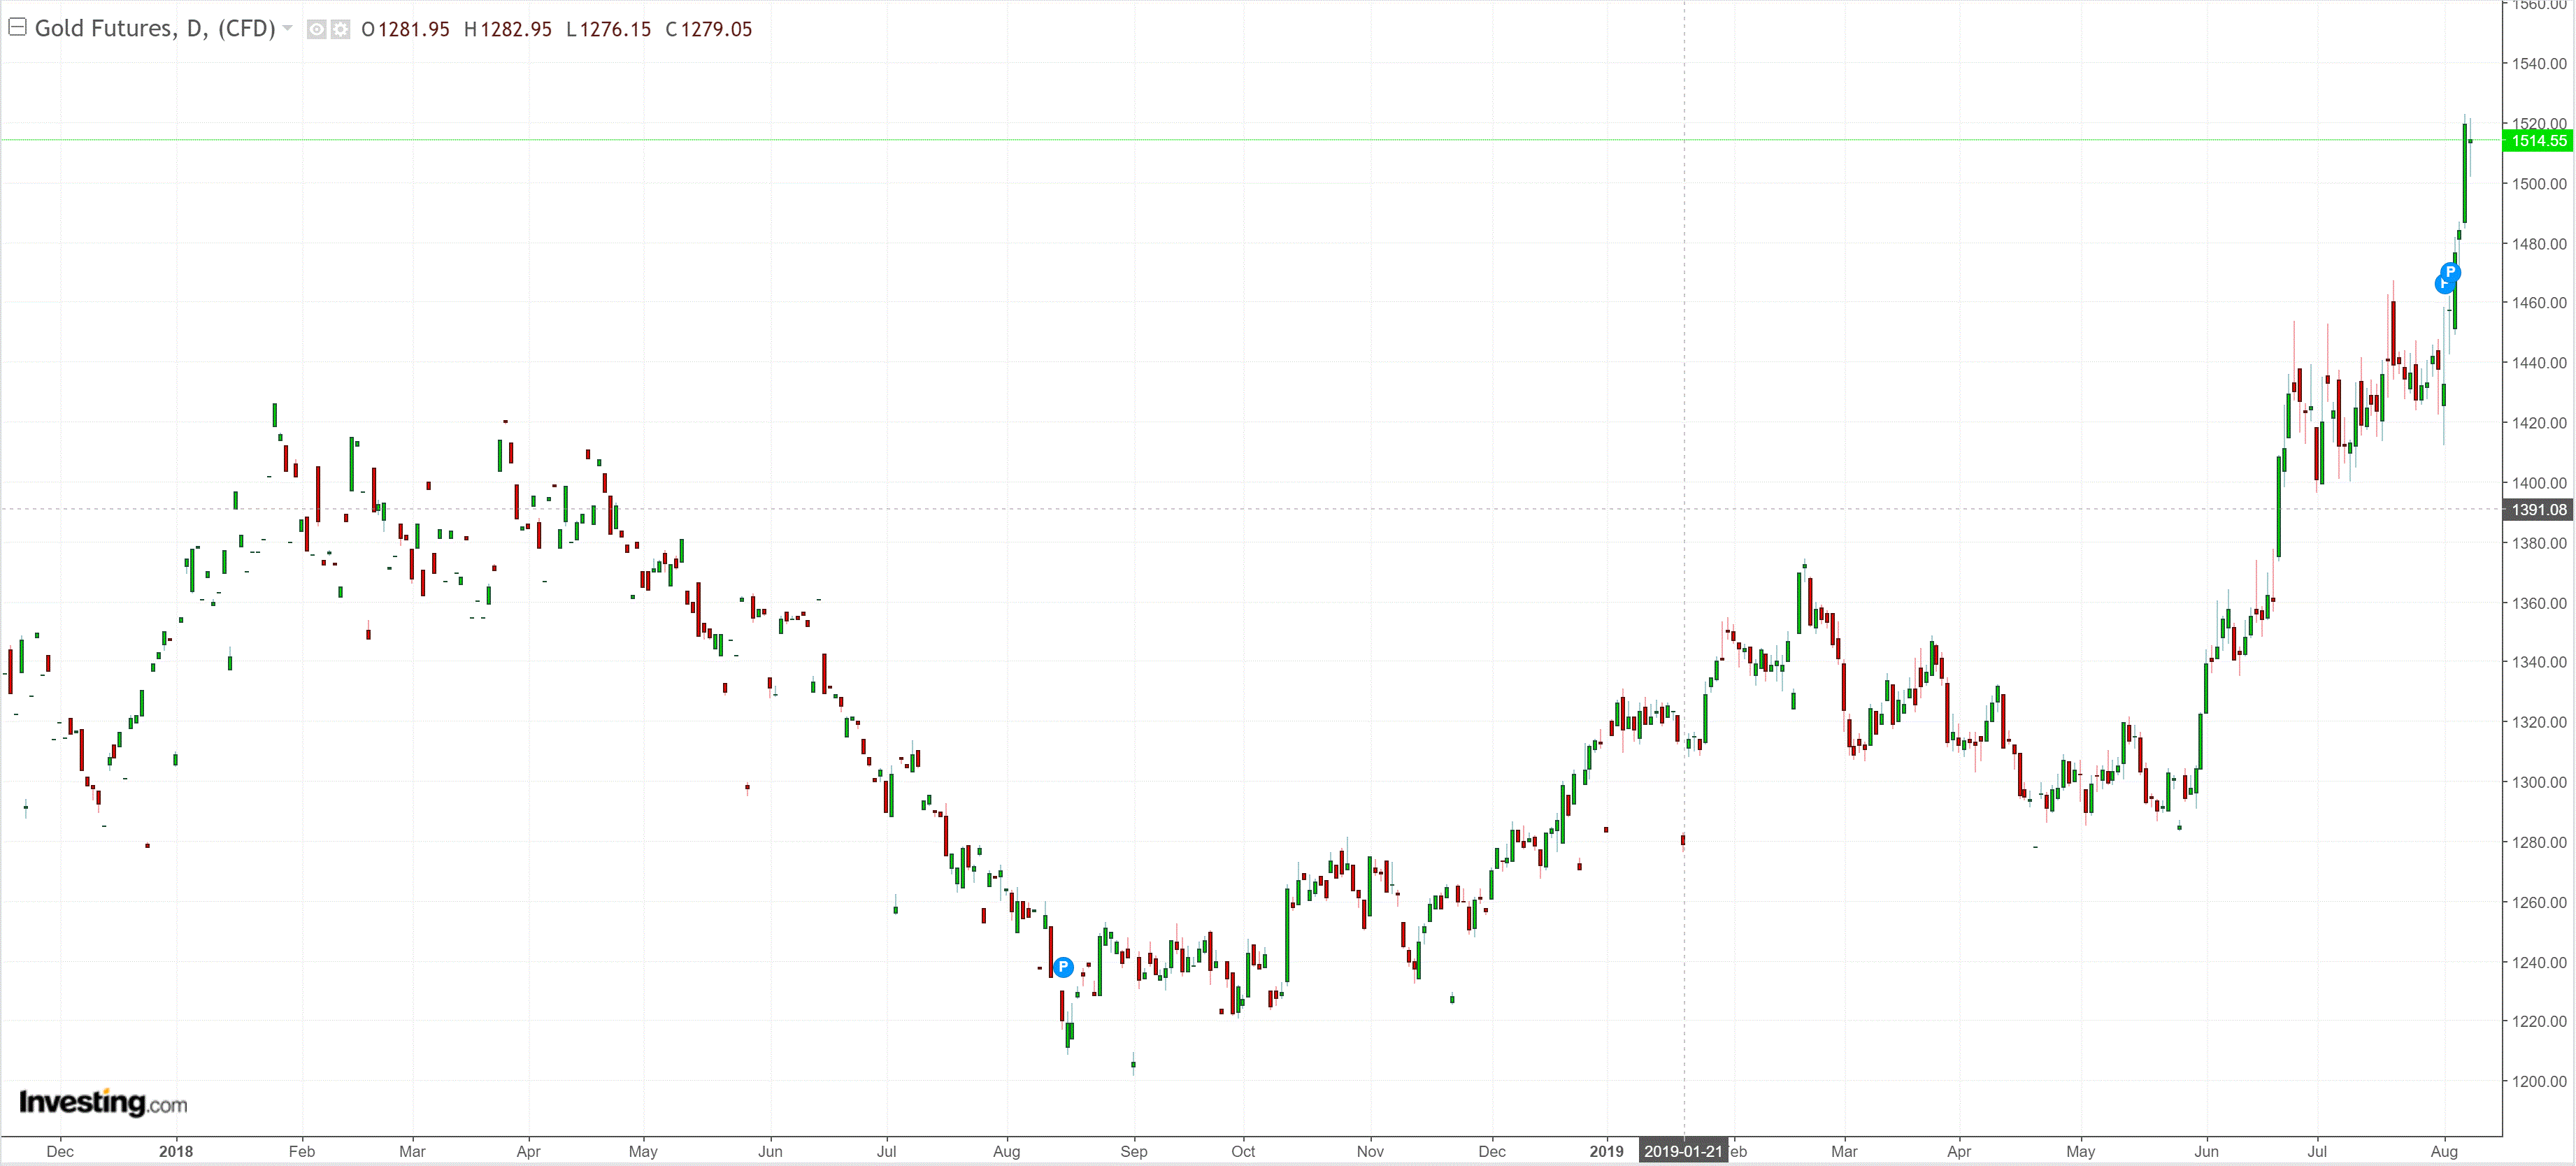
Task: Click the green 1514.55 current price label
Action: (2538, 141)
